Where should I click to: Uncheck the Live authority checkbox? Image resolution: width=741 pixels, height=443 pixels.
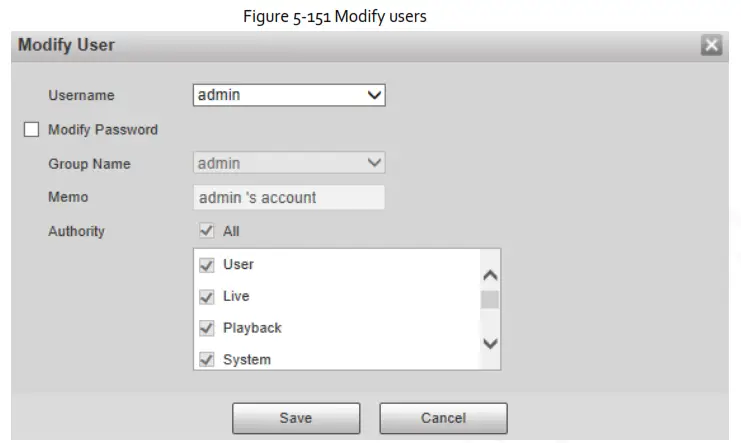click(207, 296)
